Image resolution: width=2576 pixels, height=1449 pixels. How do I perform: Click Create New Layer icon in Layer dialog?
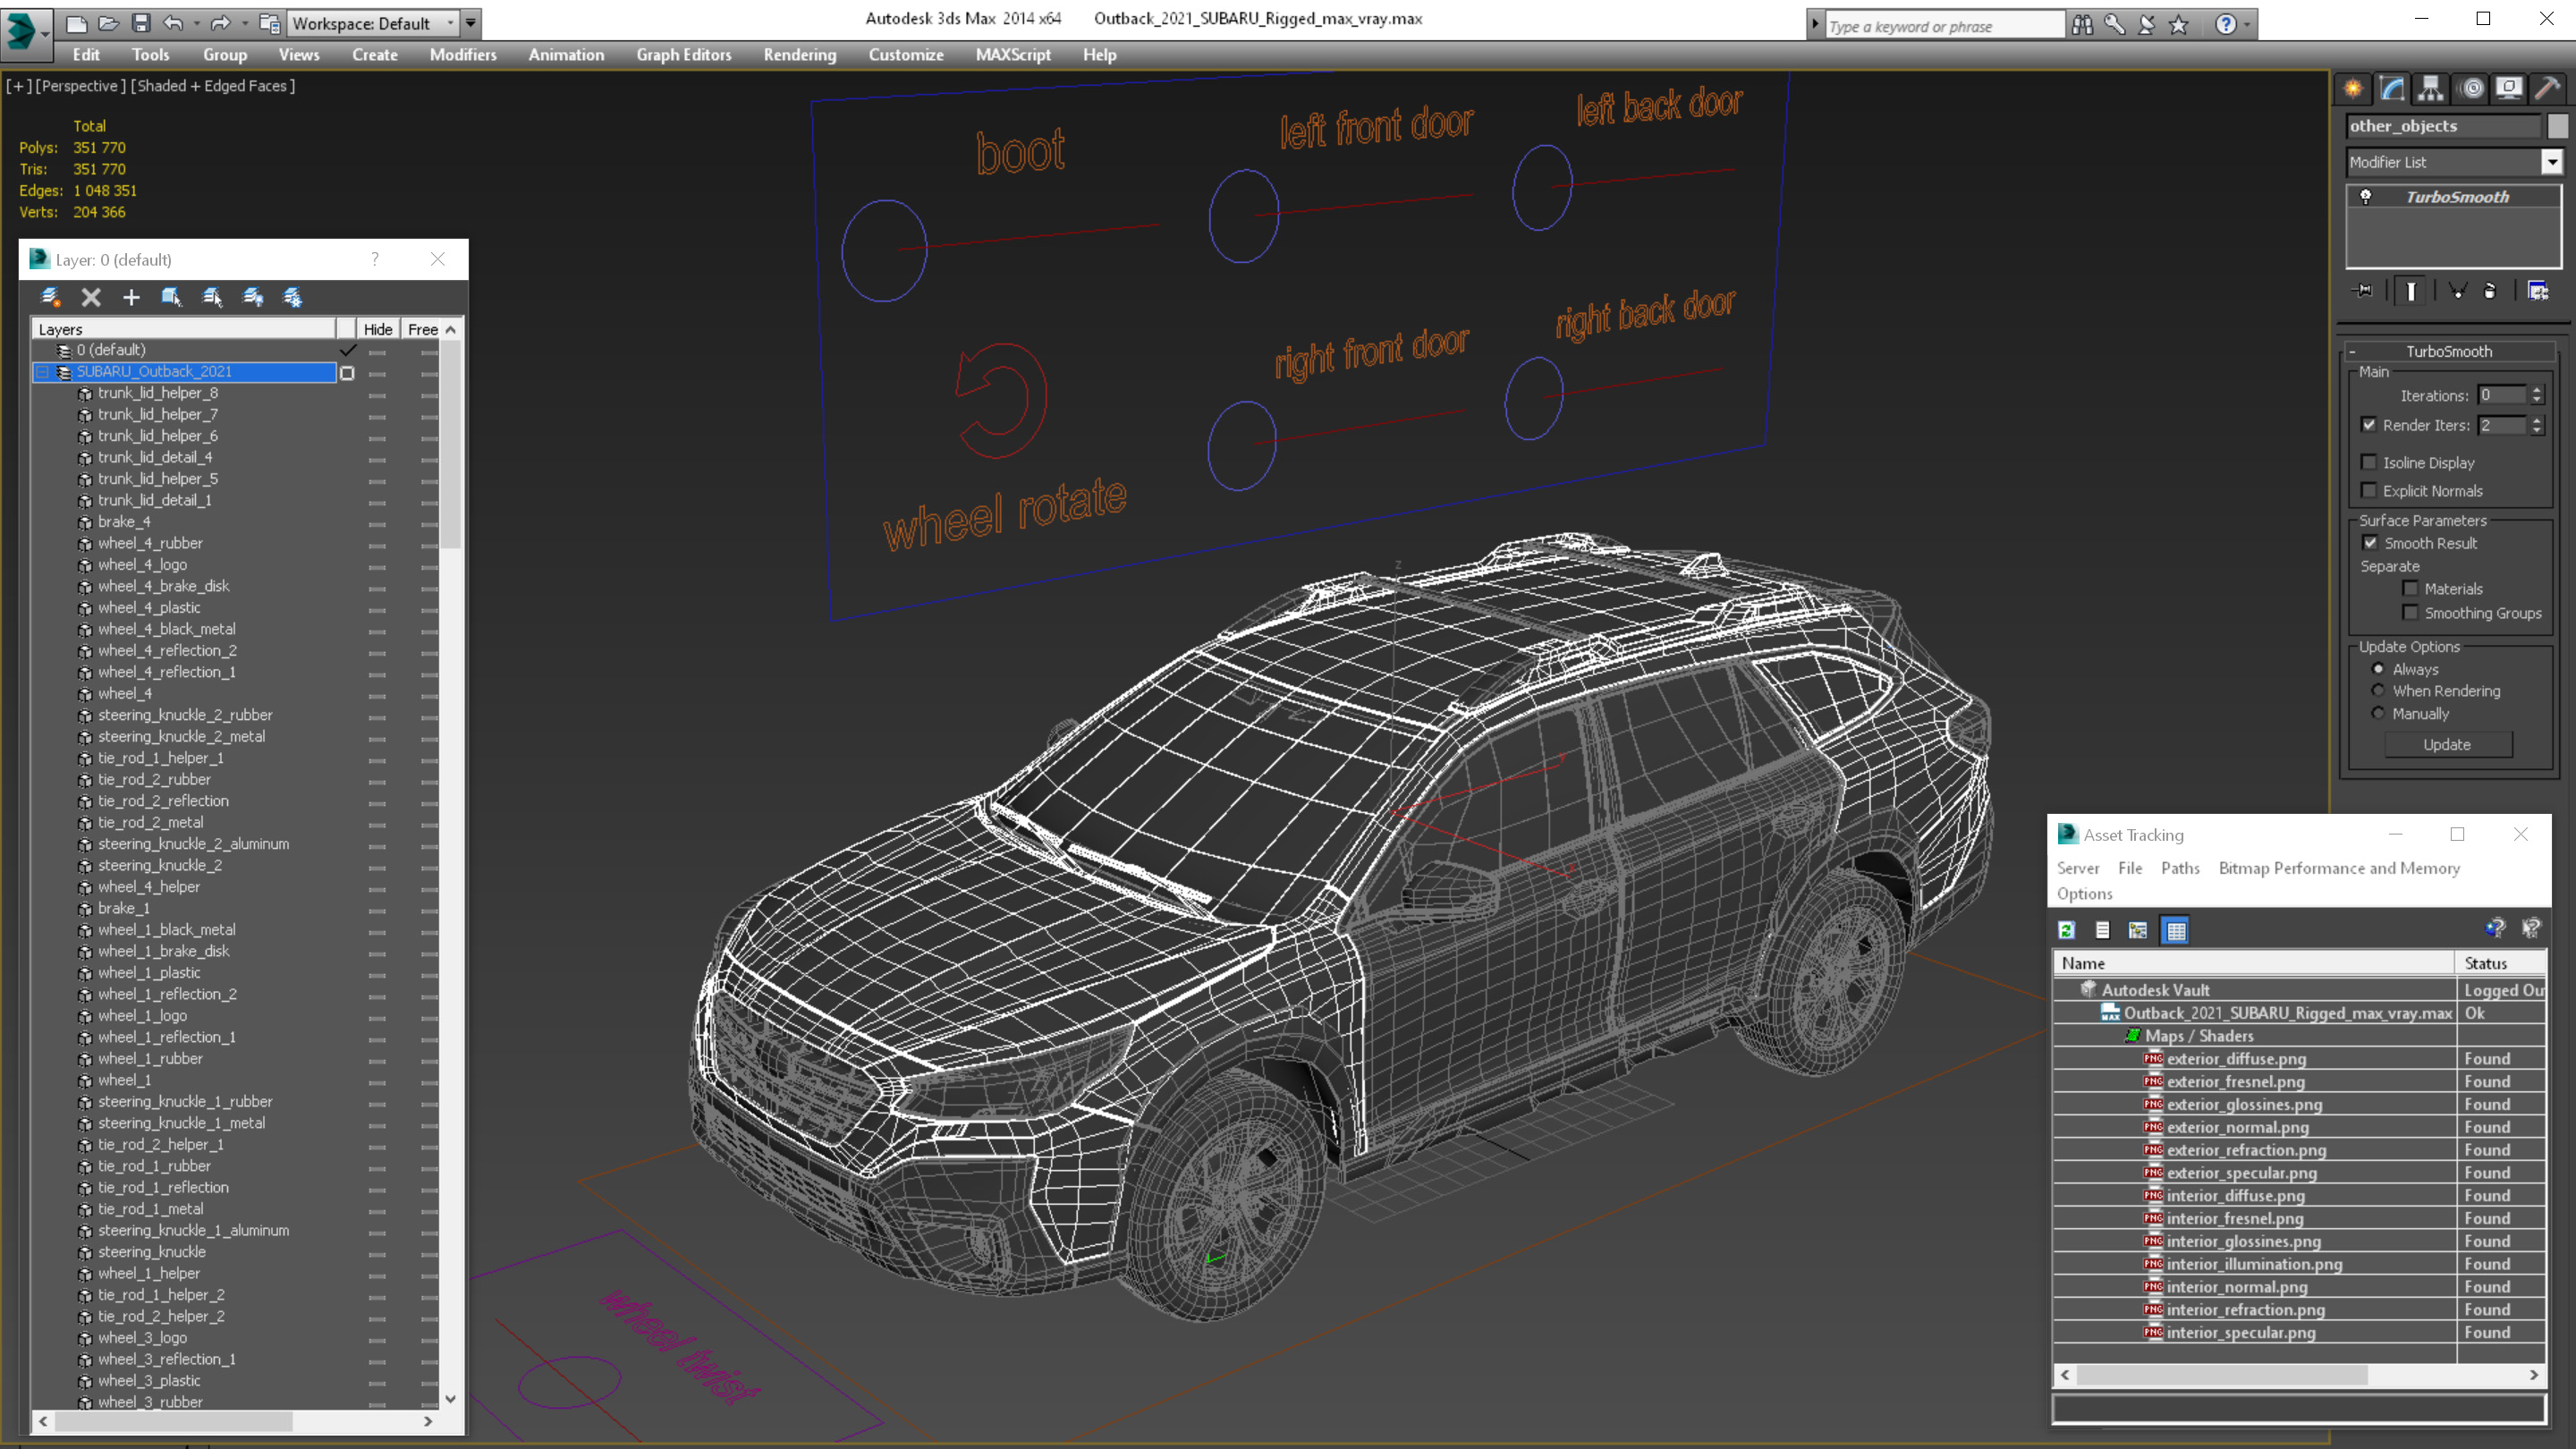50,297
